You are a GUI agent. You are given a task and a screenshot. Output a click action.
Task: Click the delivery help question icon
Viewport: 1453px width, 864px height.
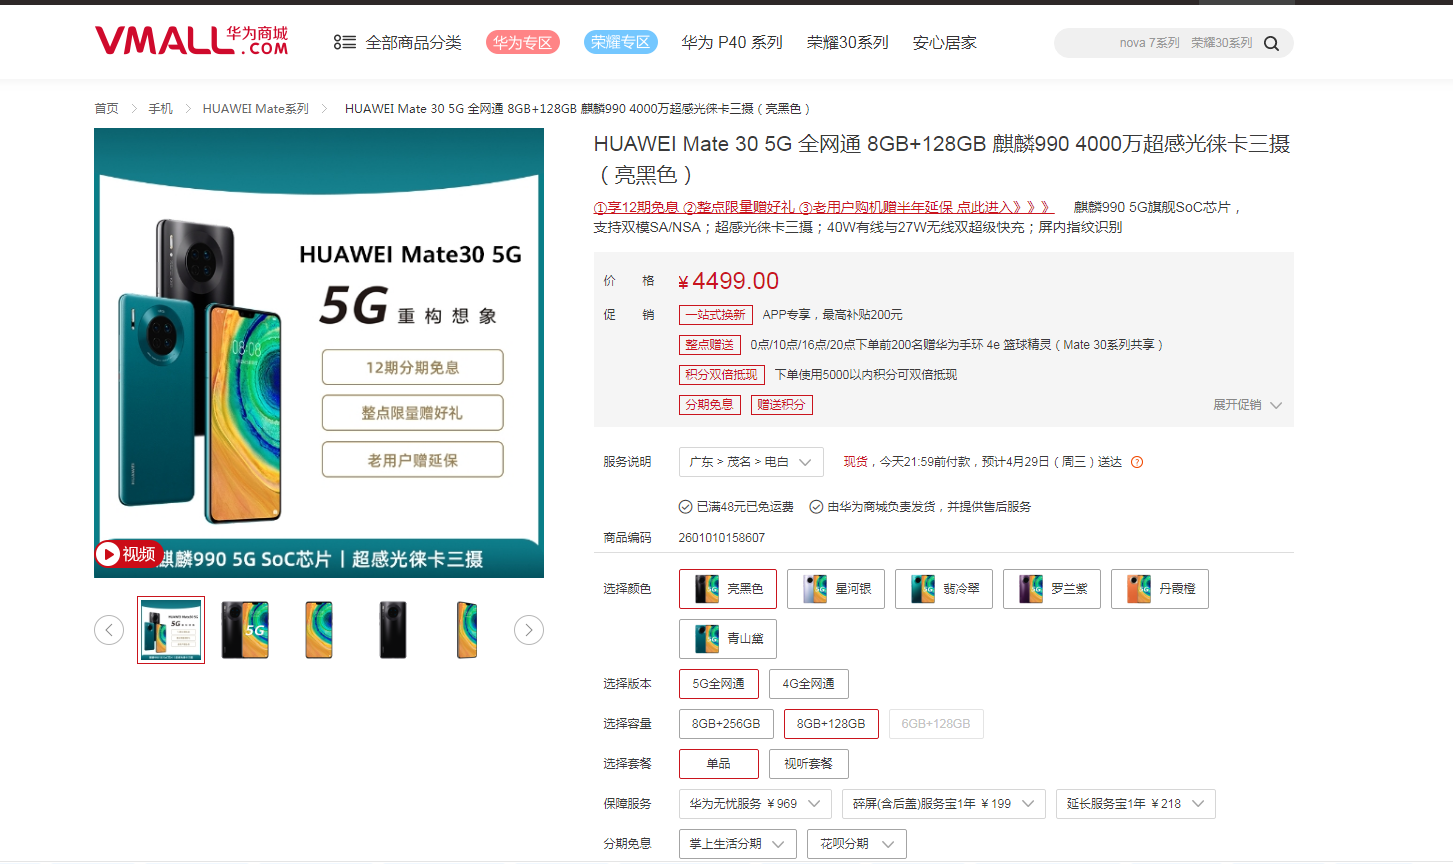[x=1137, y=462]
